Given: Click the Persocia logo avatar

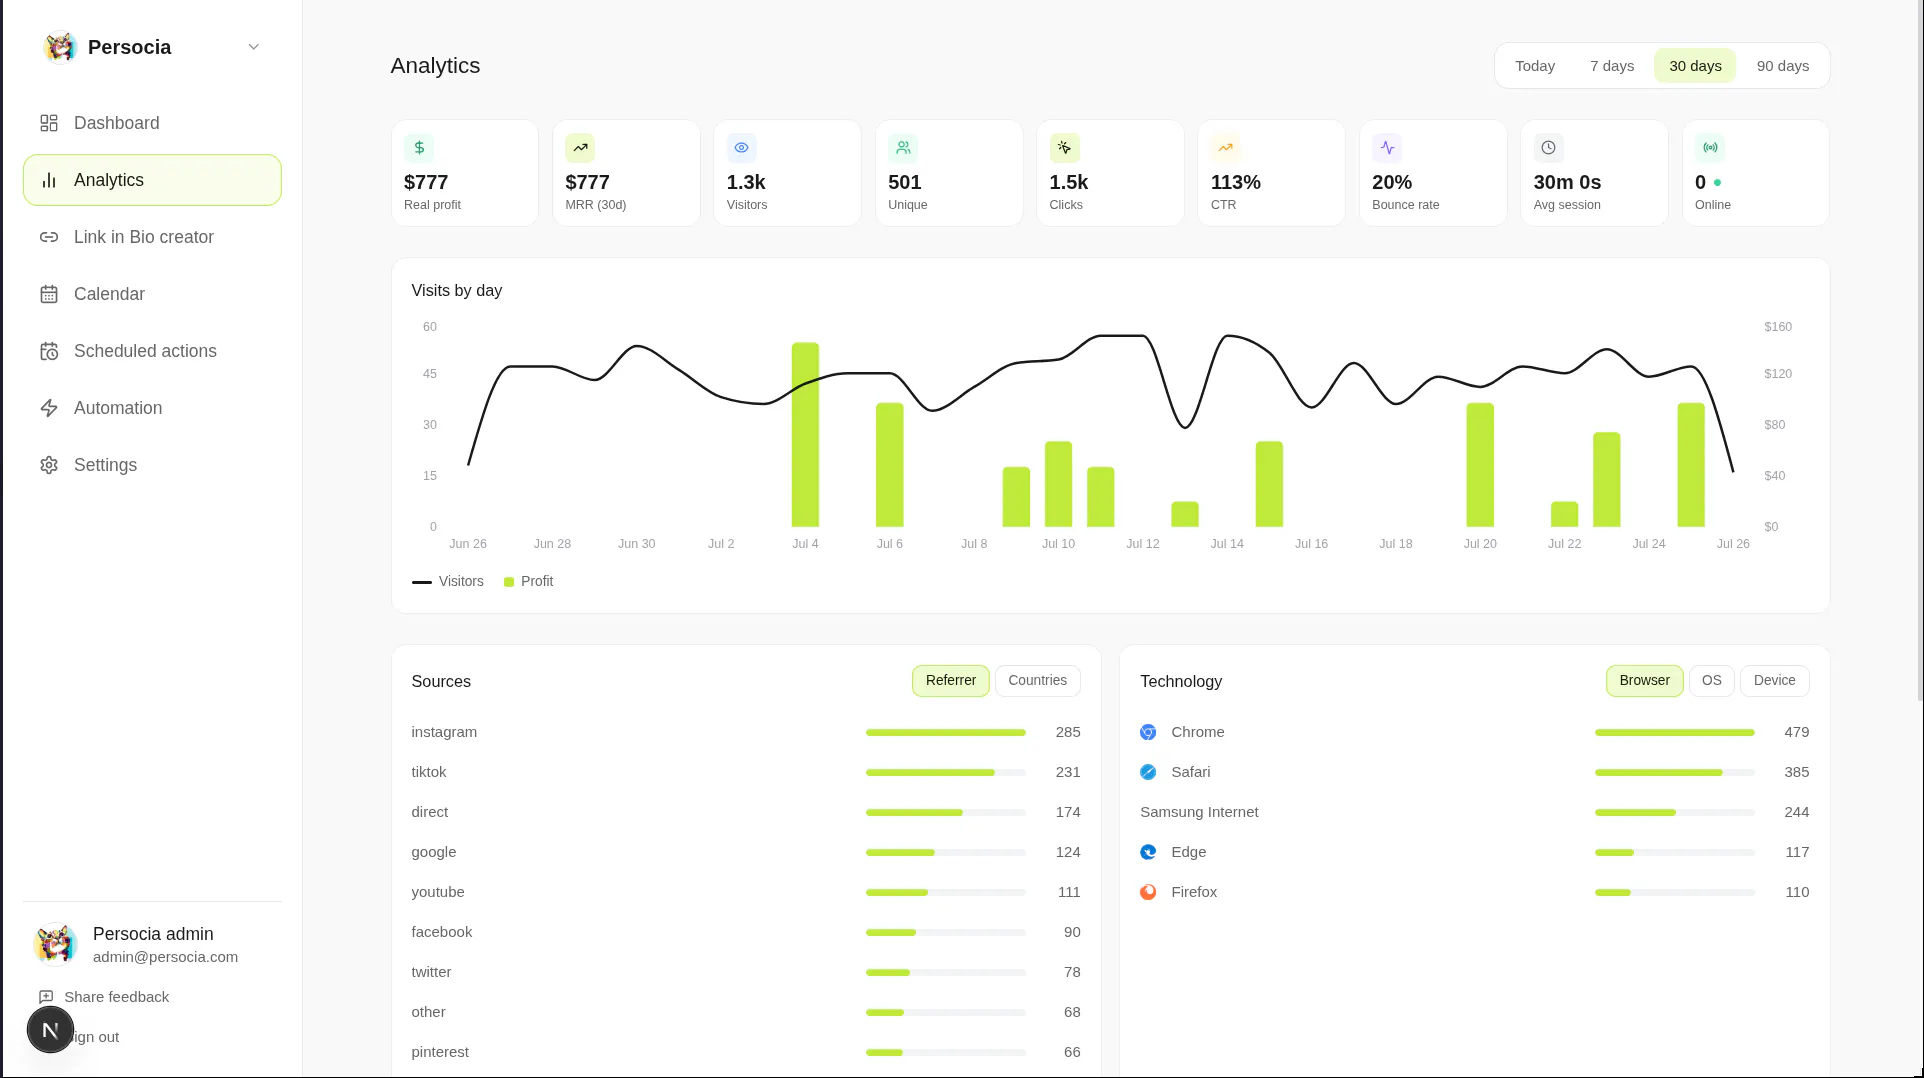Looking at the screenshot, I should (x=60, y=47).
